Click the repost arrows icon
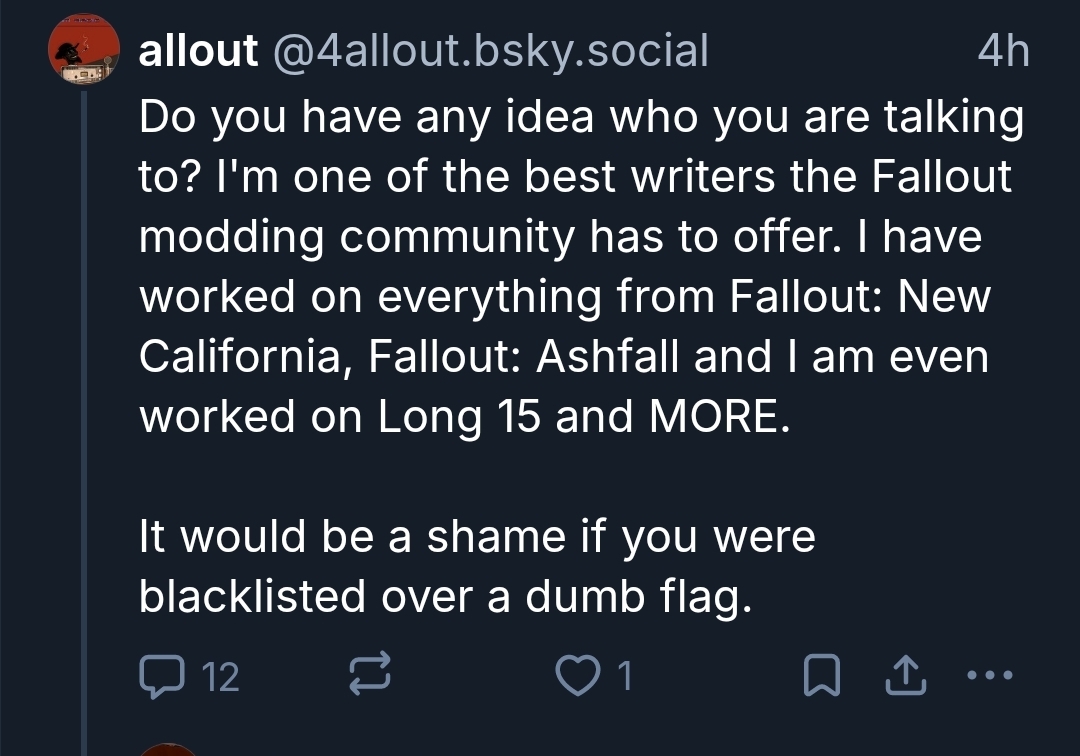1080x756 pixels. coord(367,677)
